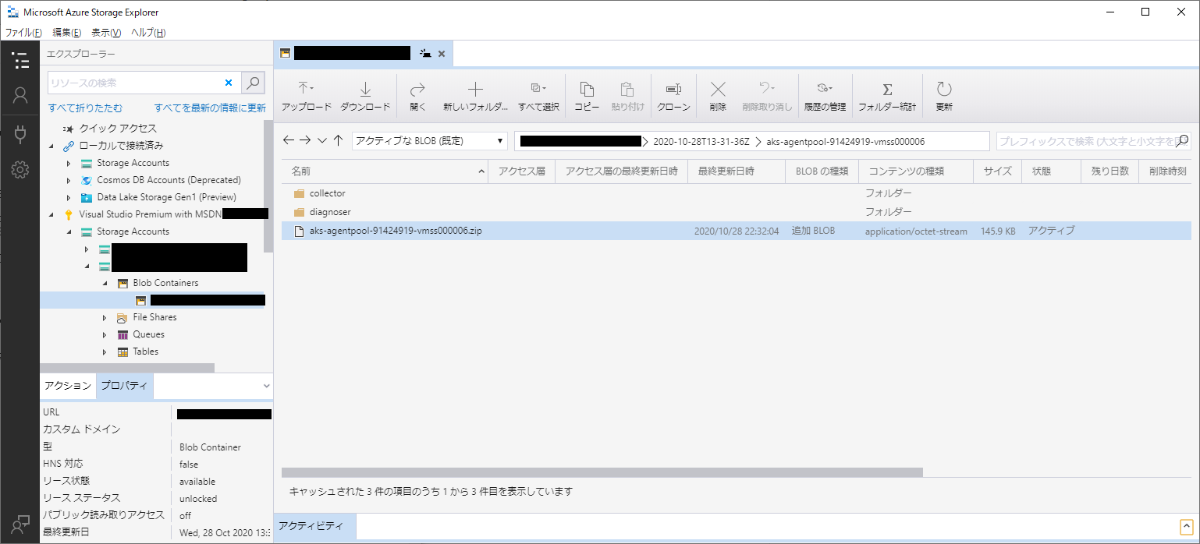Click Undelete (削除取り消し) toolbar button
The width and height of the screenshot is (1200, 544).
(767, 97)
